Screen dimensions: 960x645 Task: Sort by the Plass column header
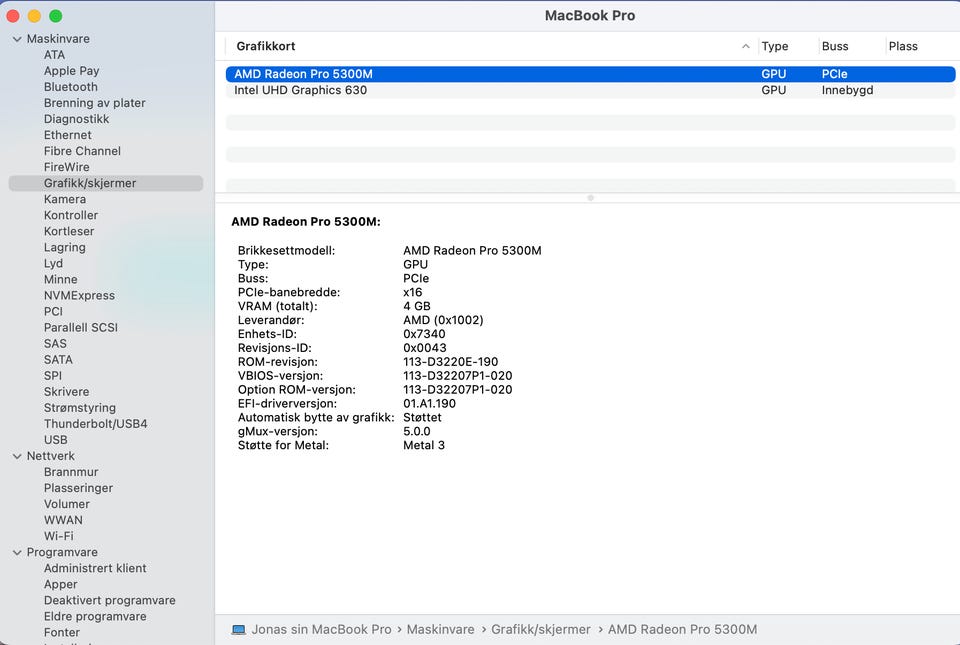tap(903, 47)
